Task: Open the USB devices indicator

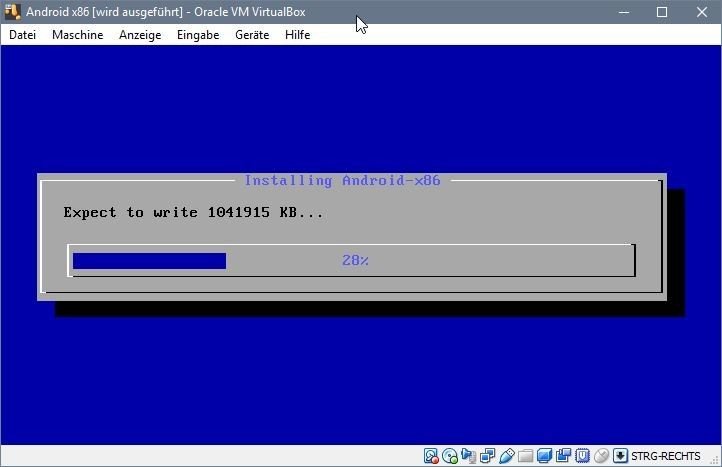Action: 507,456
